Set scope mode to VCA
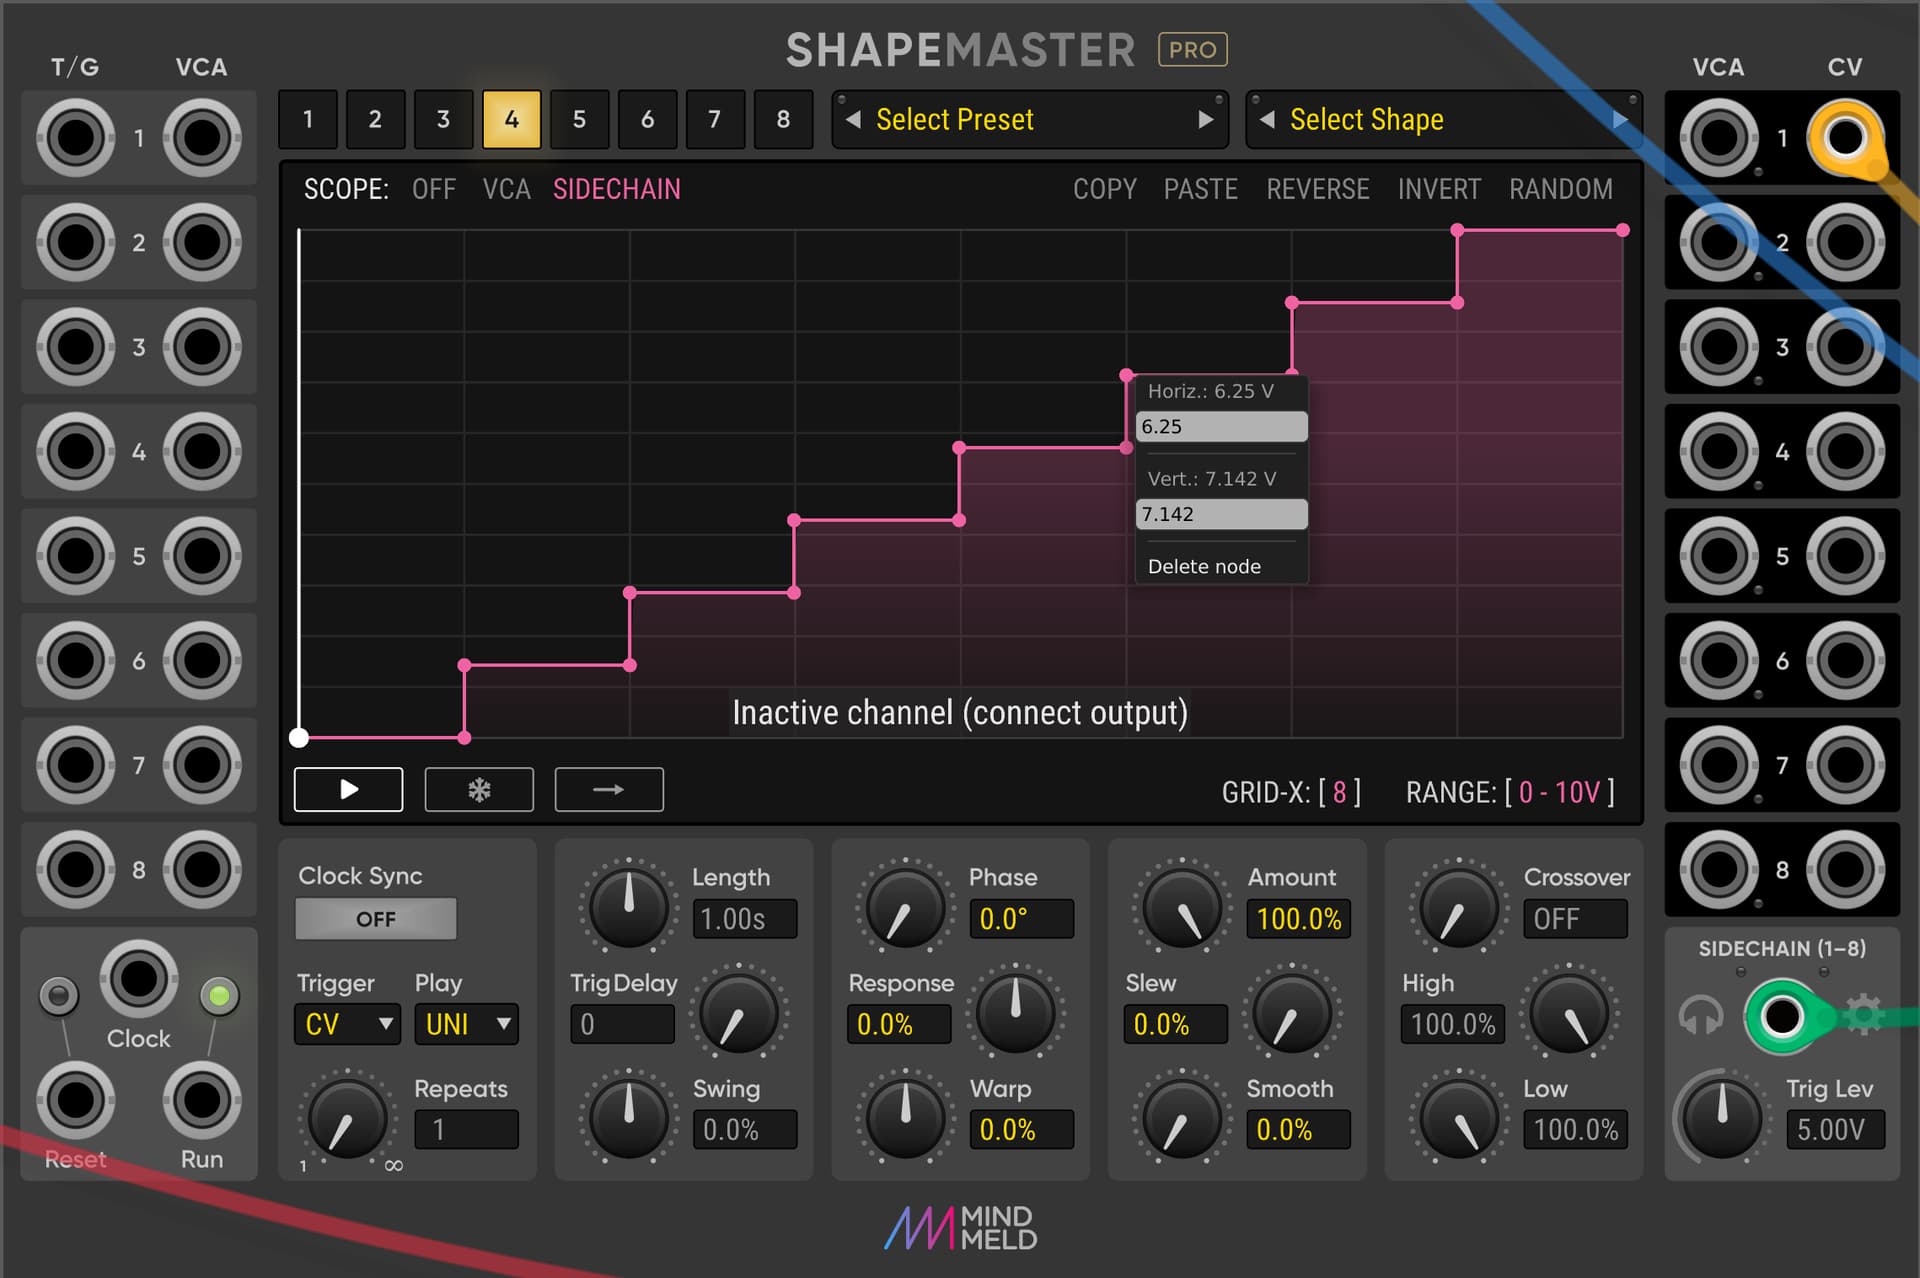The height and width of the screenshot is (1278, 1920). pos(506,189)
